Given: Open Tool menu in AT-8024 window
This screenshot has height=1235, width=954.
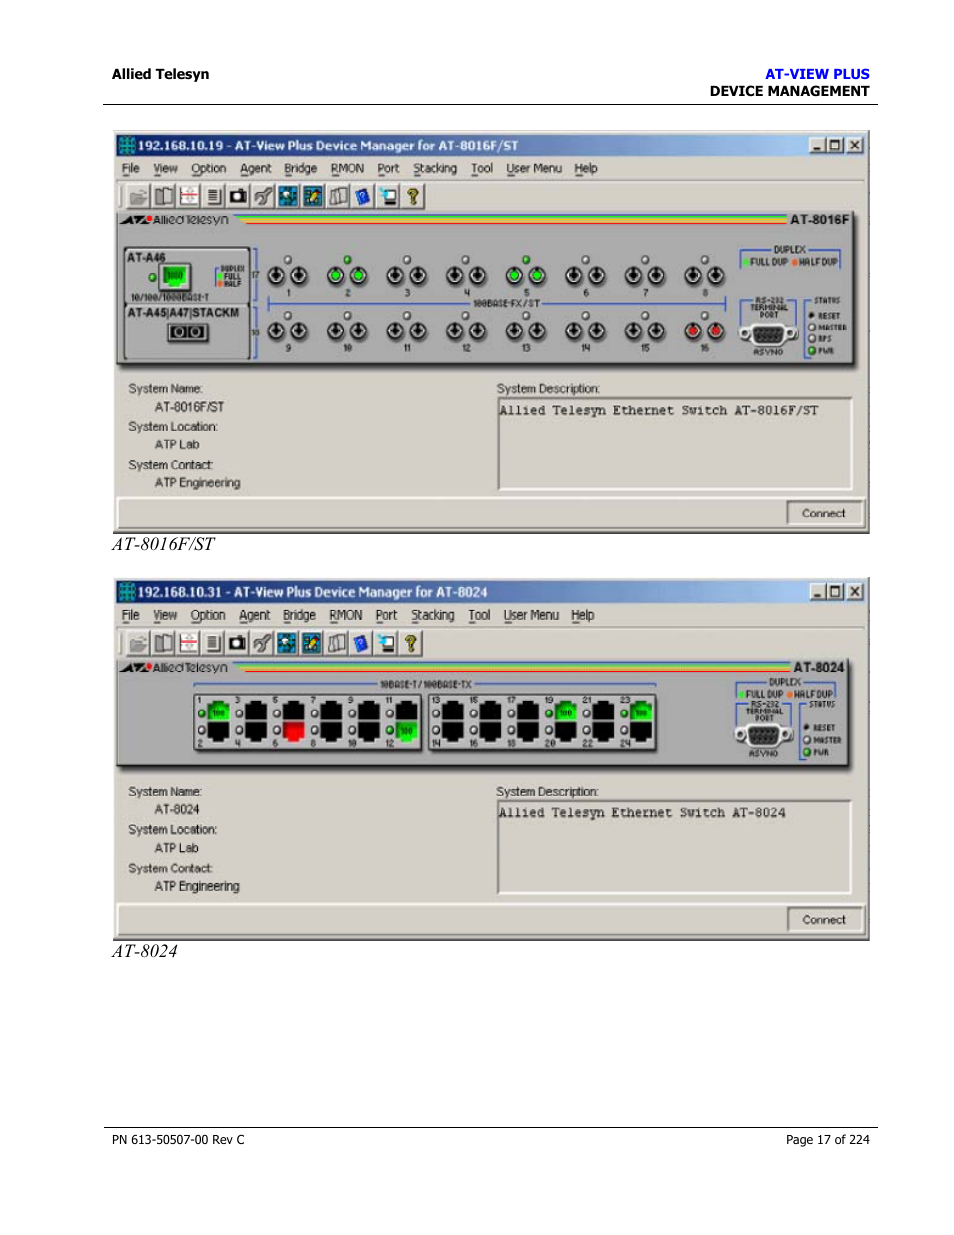Looking at the screenshot, I should 480,615.
